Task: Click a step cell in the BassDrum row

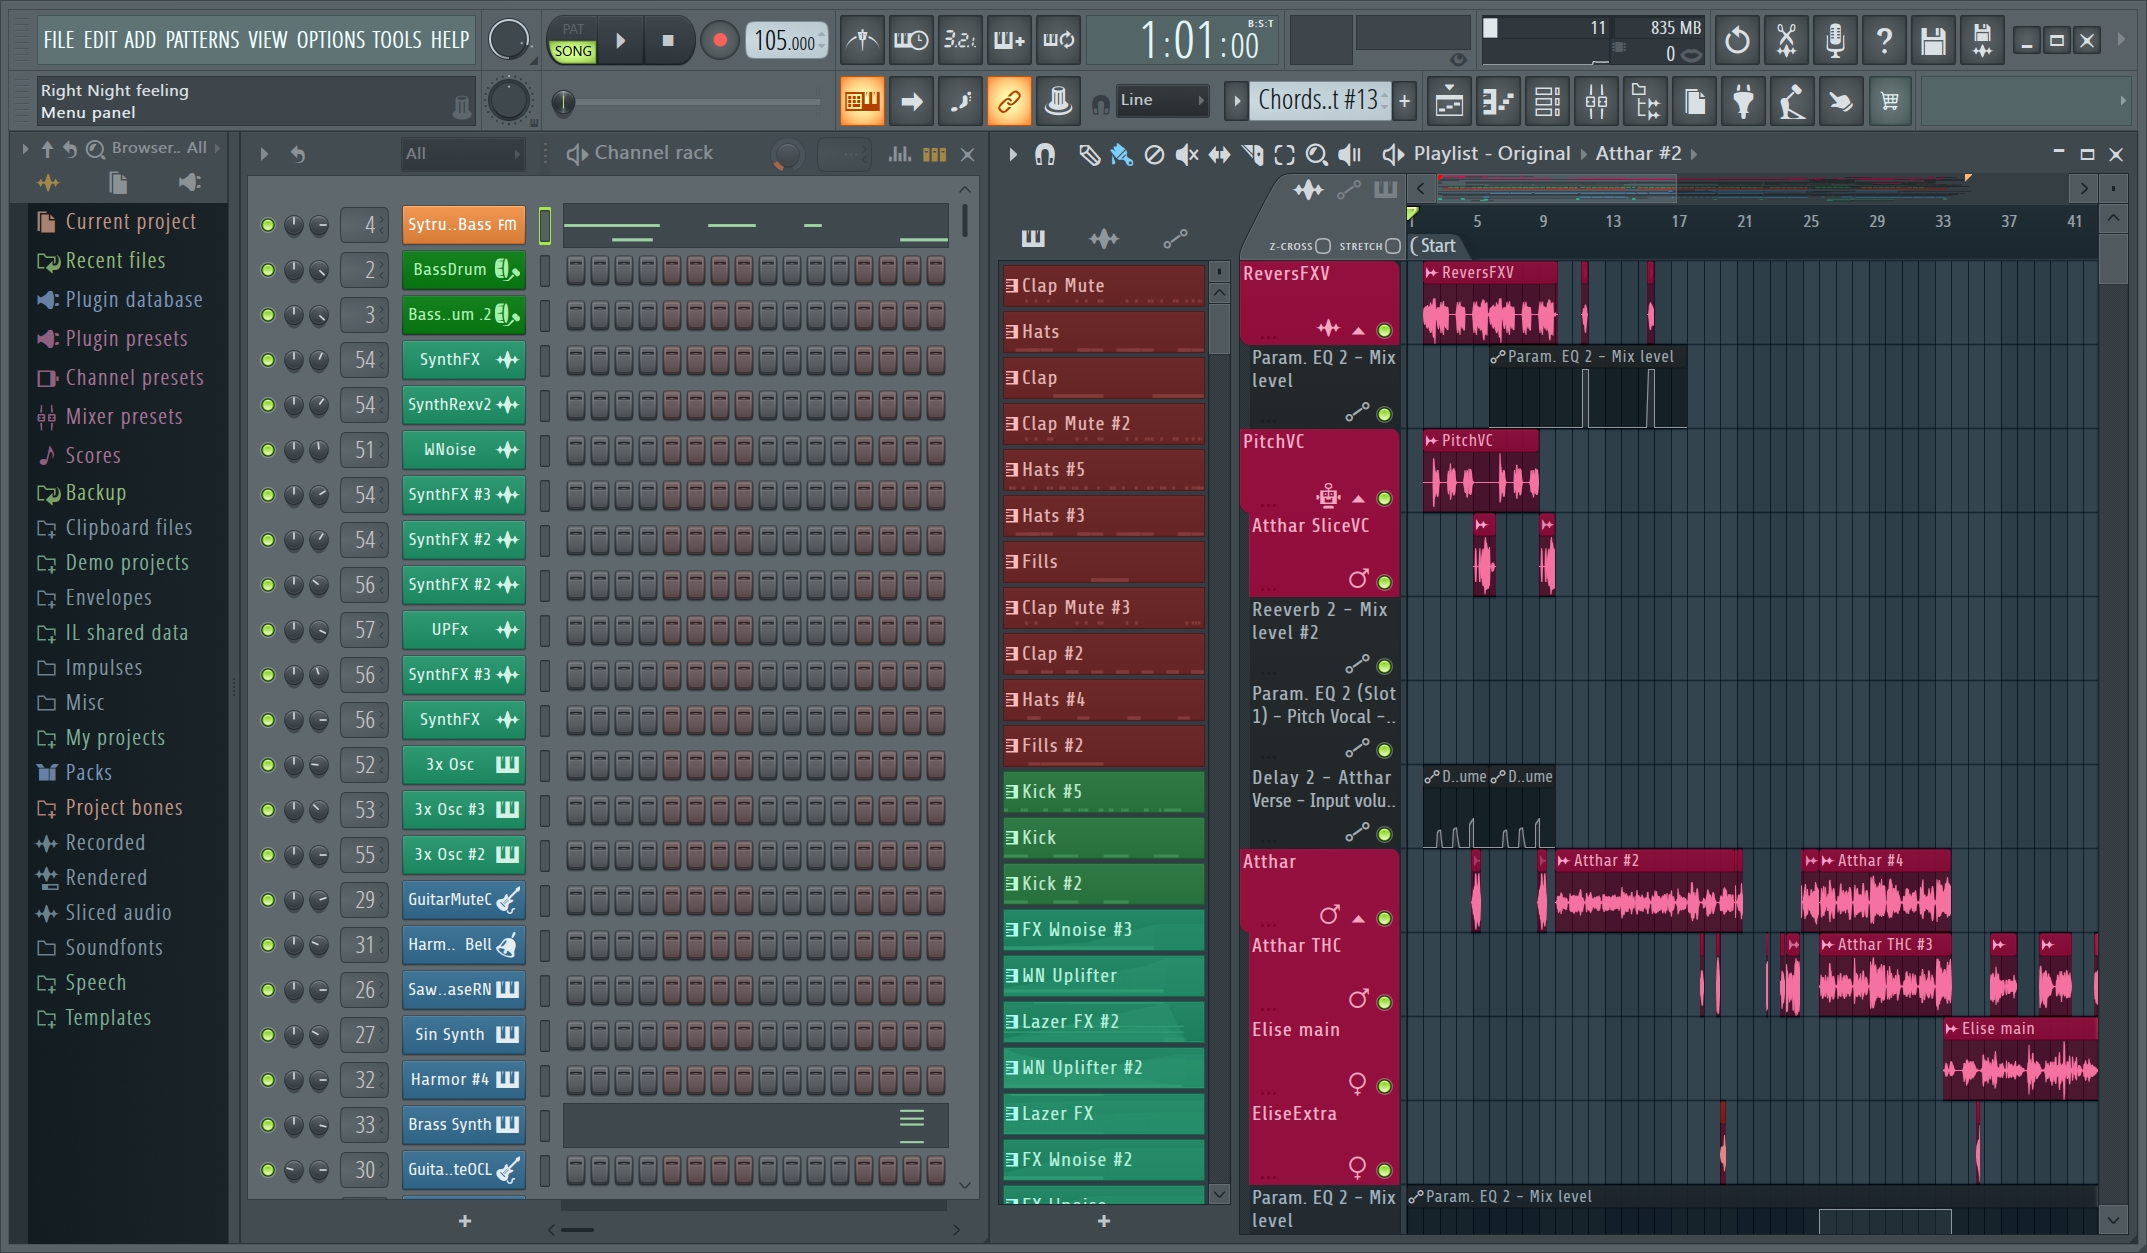Action: (576, 269)
